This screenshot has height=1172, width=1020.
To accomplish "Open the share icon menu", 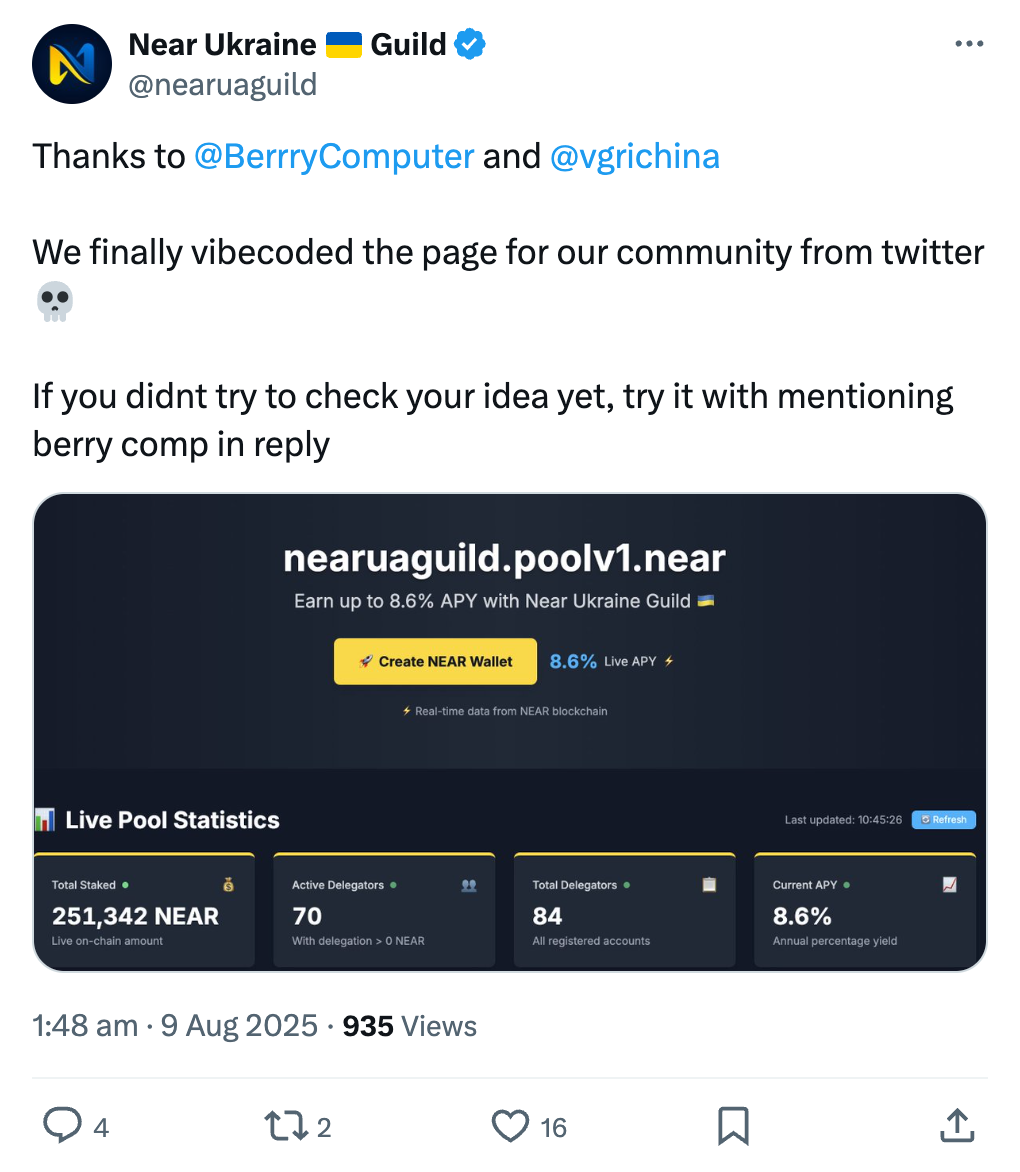I will pyautogui.click(x=957, y=1126).
